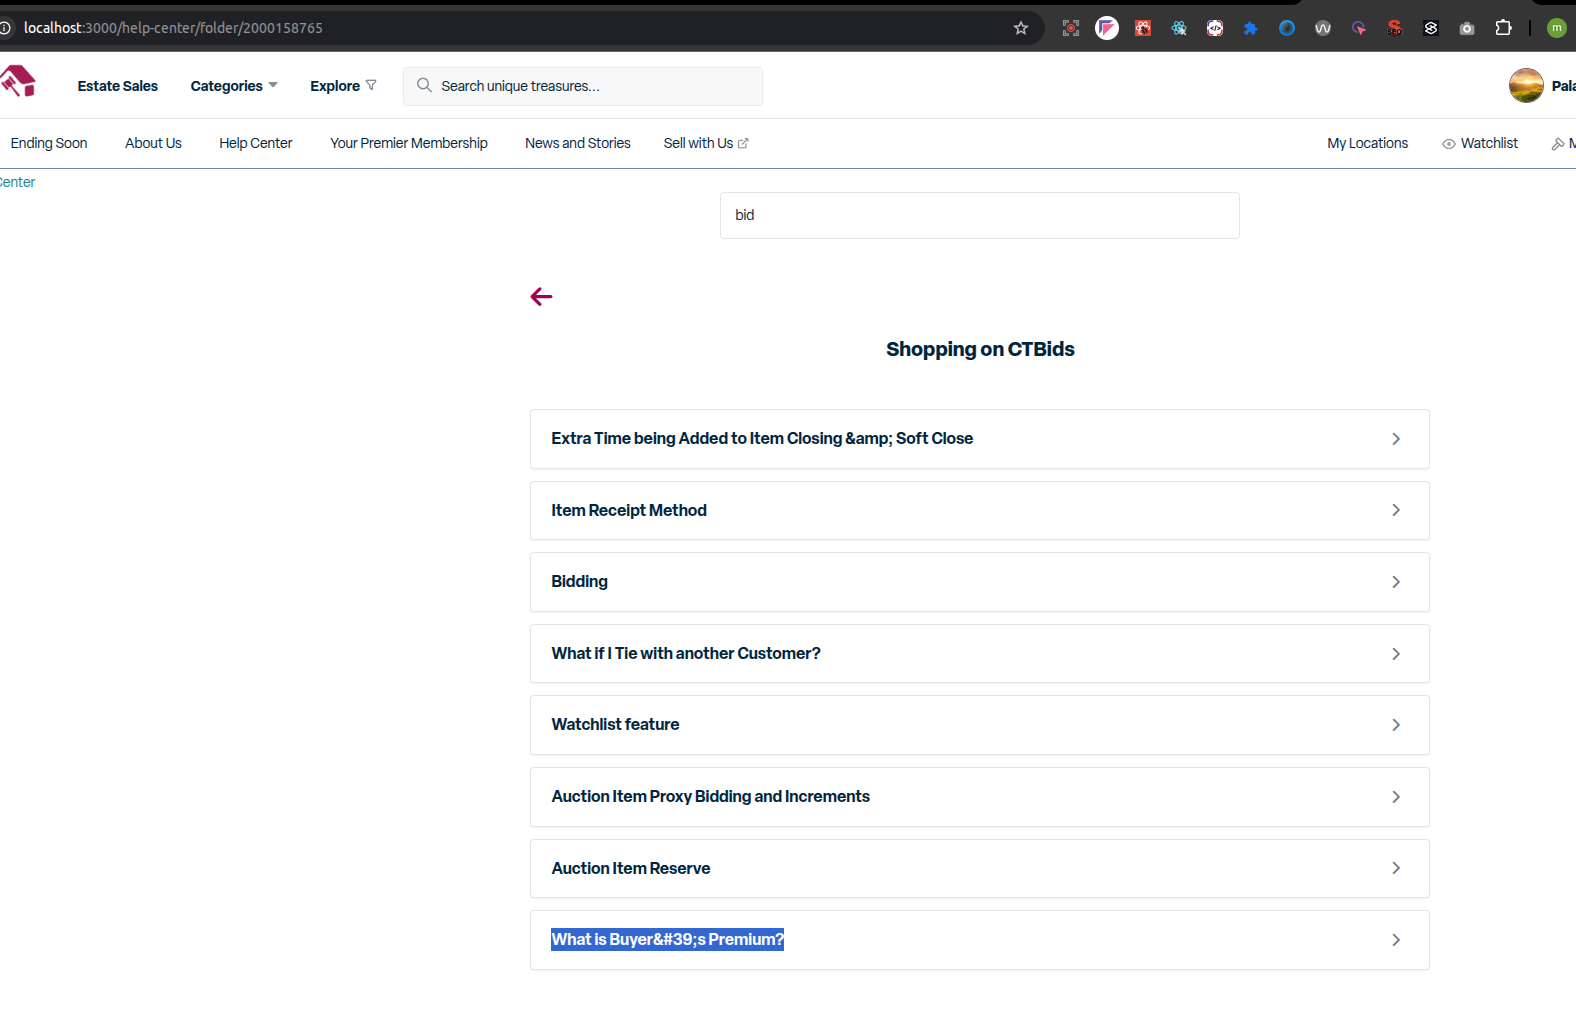
Task: Click the eye icon beside Watchlist
Action: tap(1449, 144)
